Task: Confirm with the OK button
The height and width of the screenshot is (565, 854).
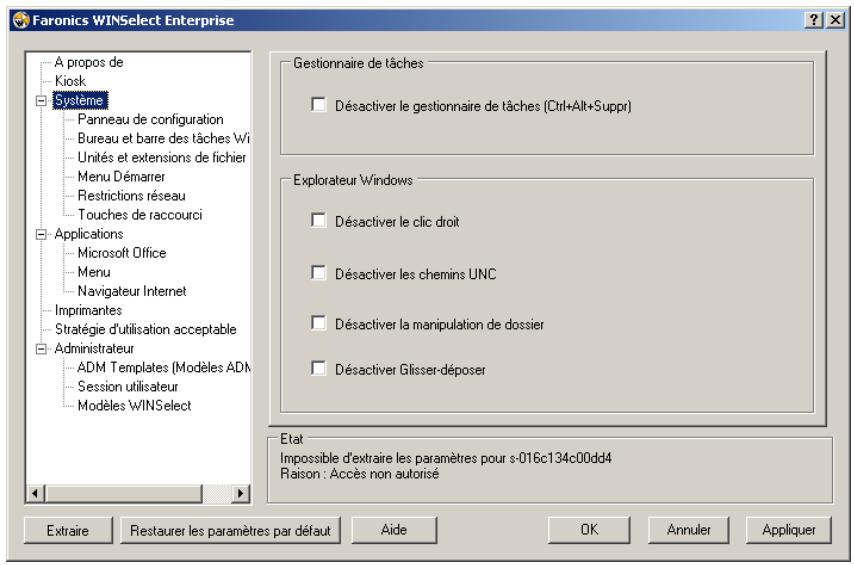Action: pos(589,530)
